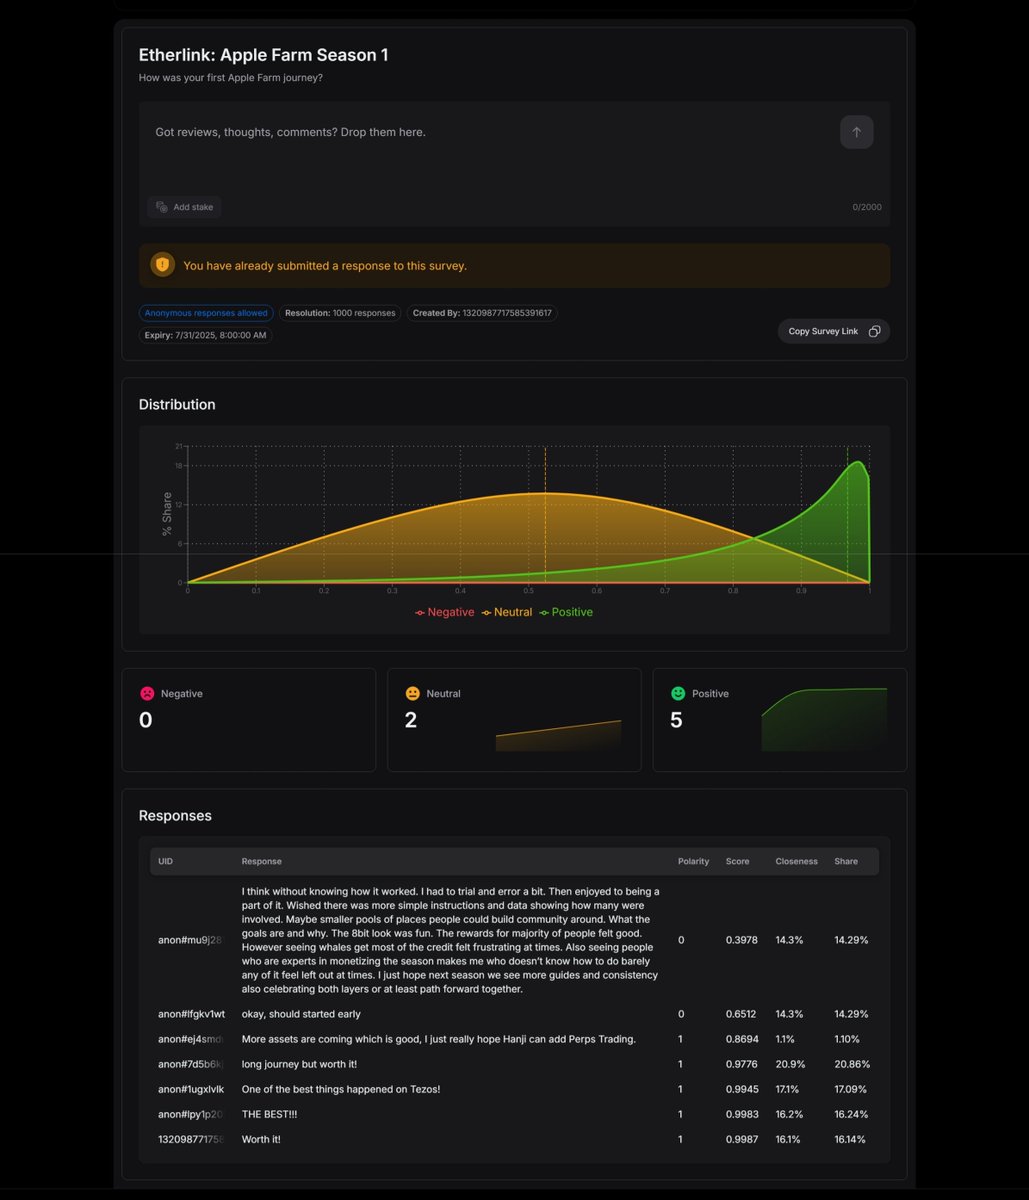Click the '% Share' chart axis label
This screenshot has height=1200, width=1029.
point(167,514)
